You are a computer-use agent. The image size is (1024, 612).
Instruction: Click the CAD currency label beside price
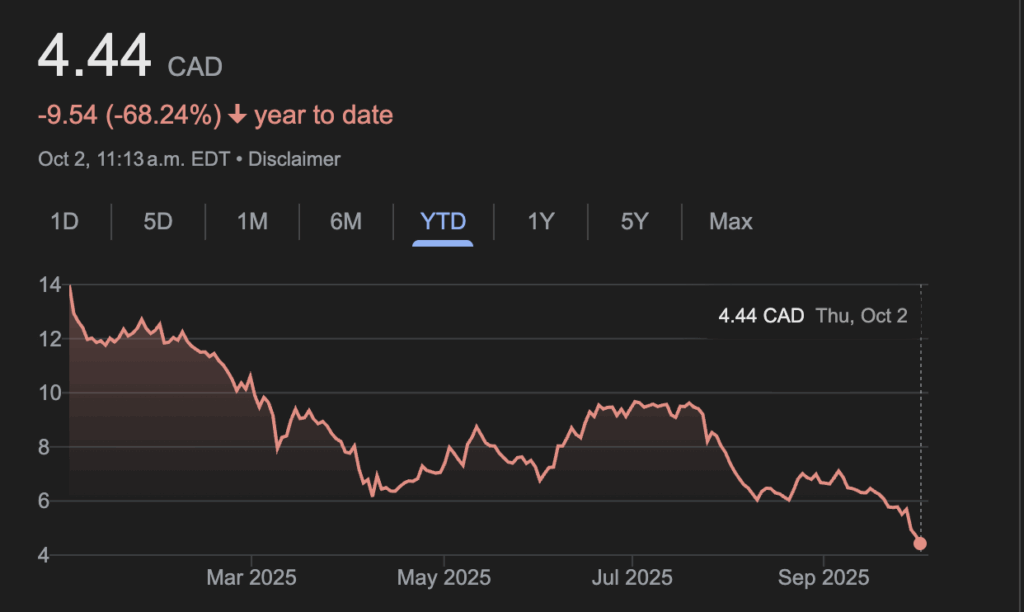tap(195, 68)
